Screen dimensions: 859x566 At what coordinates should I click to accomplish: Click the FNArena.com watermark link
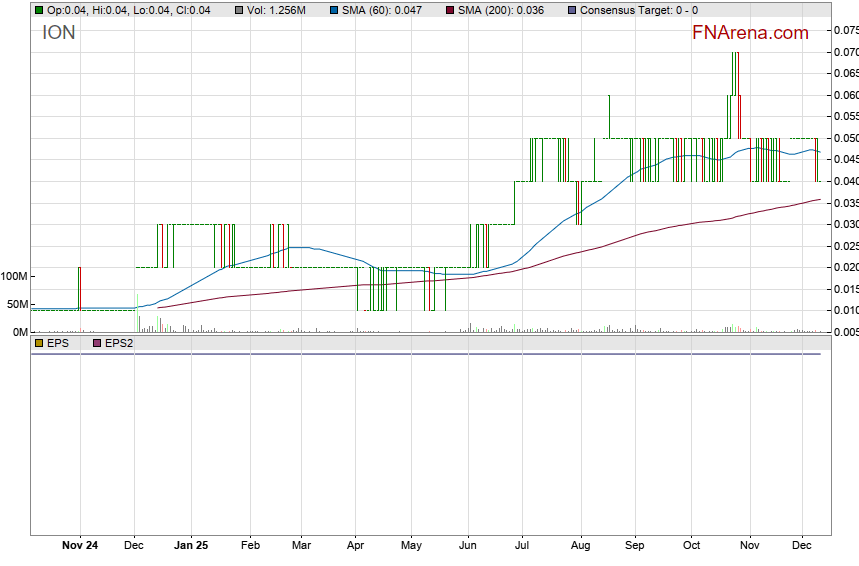pos(750,33)
